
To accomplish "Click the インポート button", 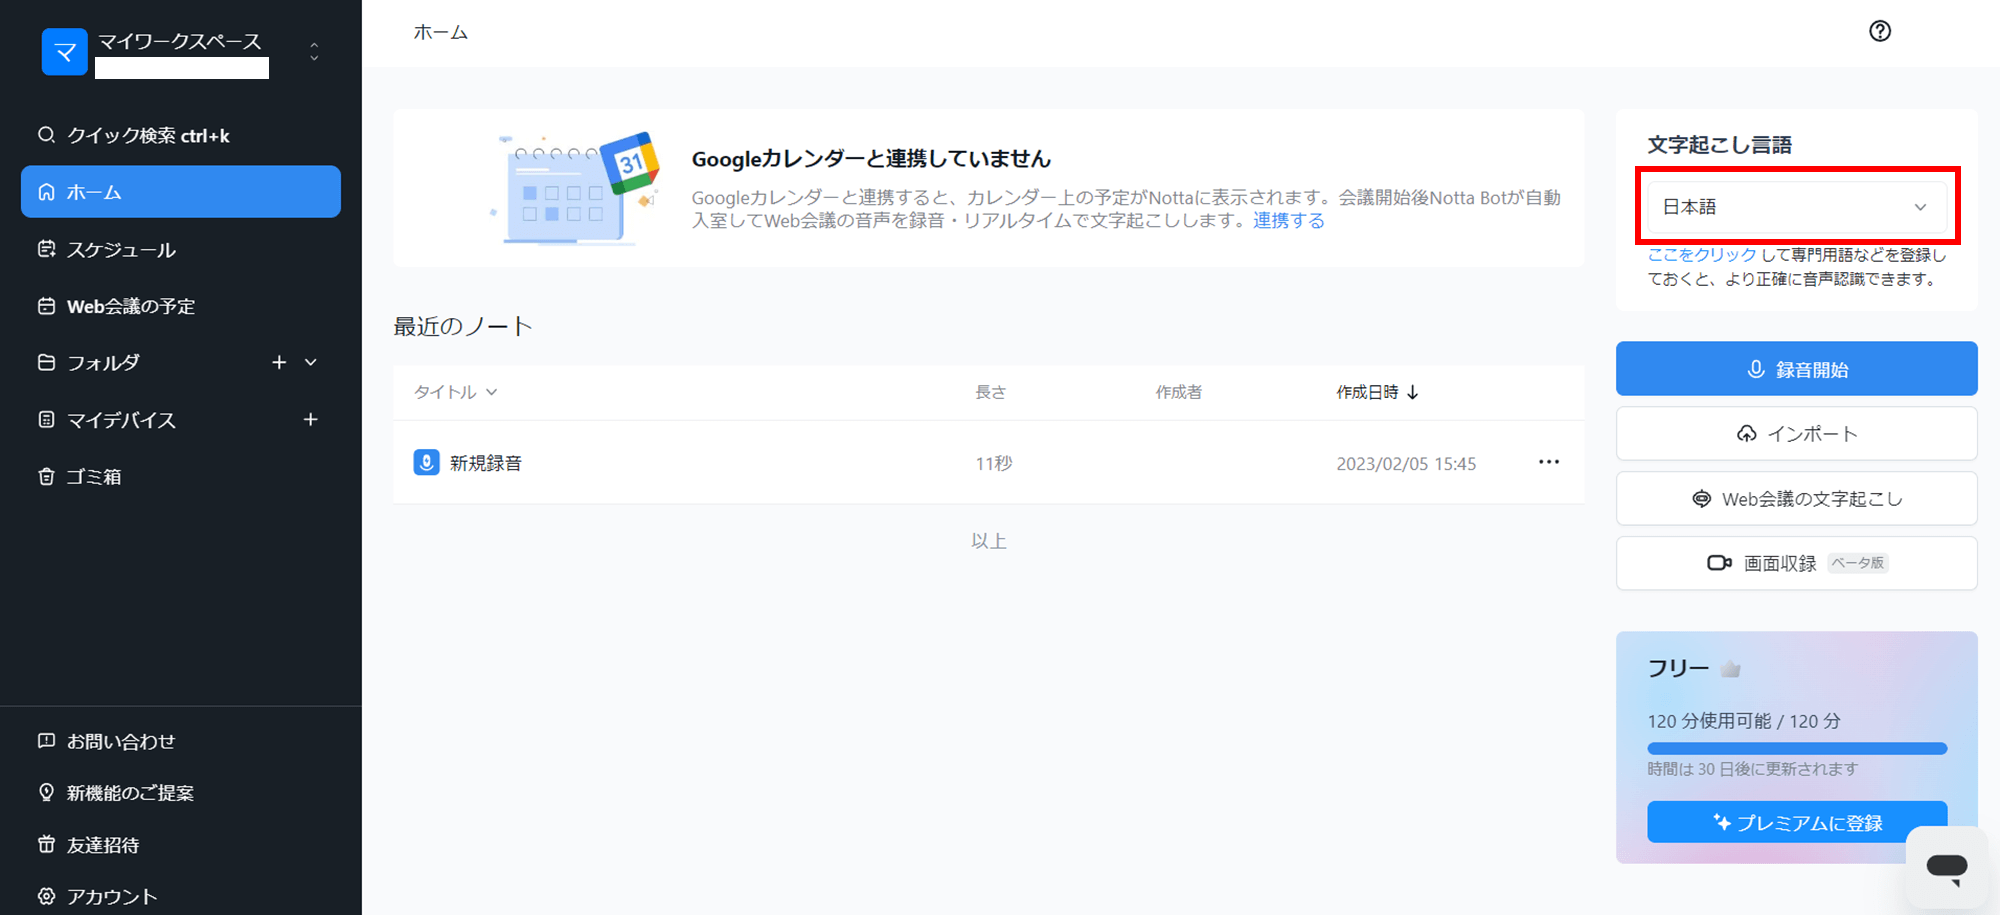I will [x=1797, y=434].
